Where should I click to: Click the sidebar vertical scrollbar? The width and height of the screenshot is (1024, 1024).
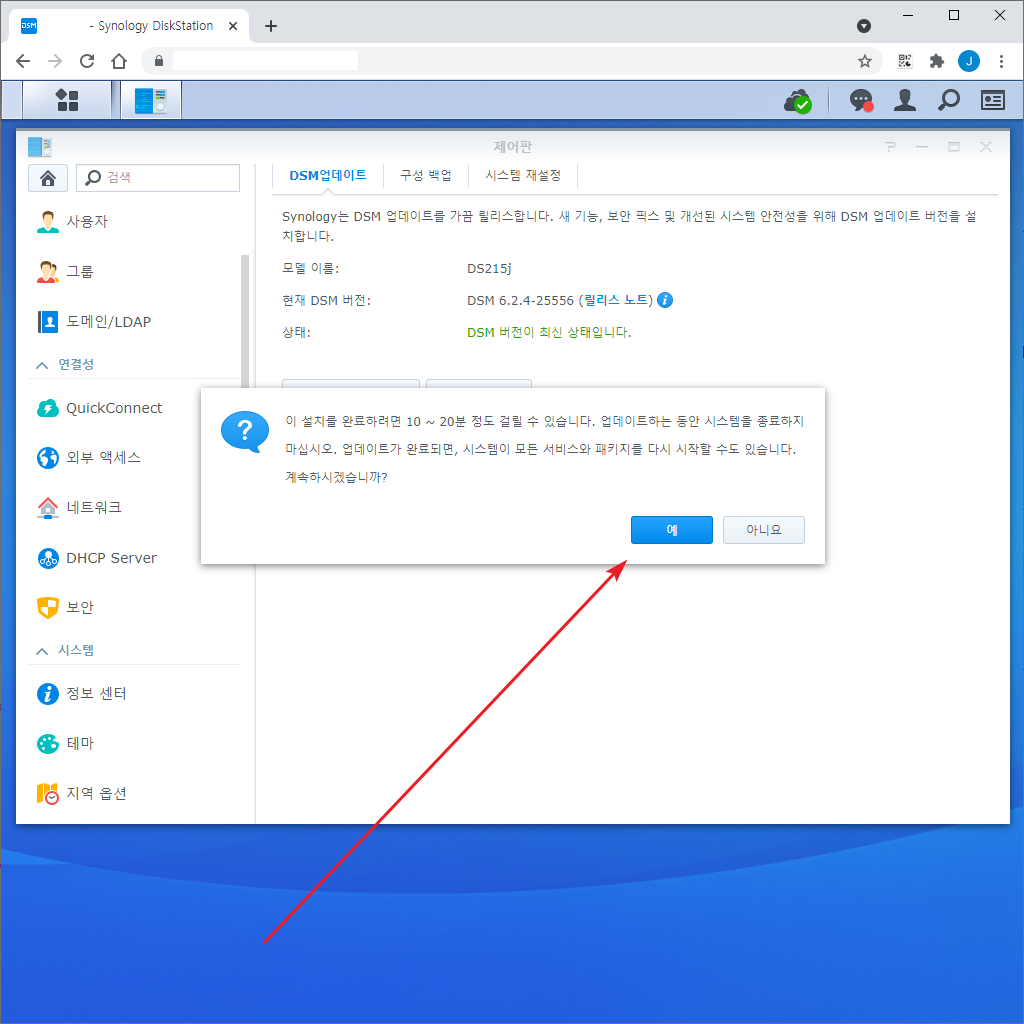tap(245, 323)
